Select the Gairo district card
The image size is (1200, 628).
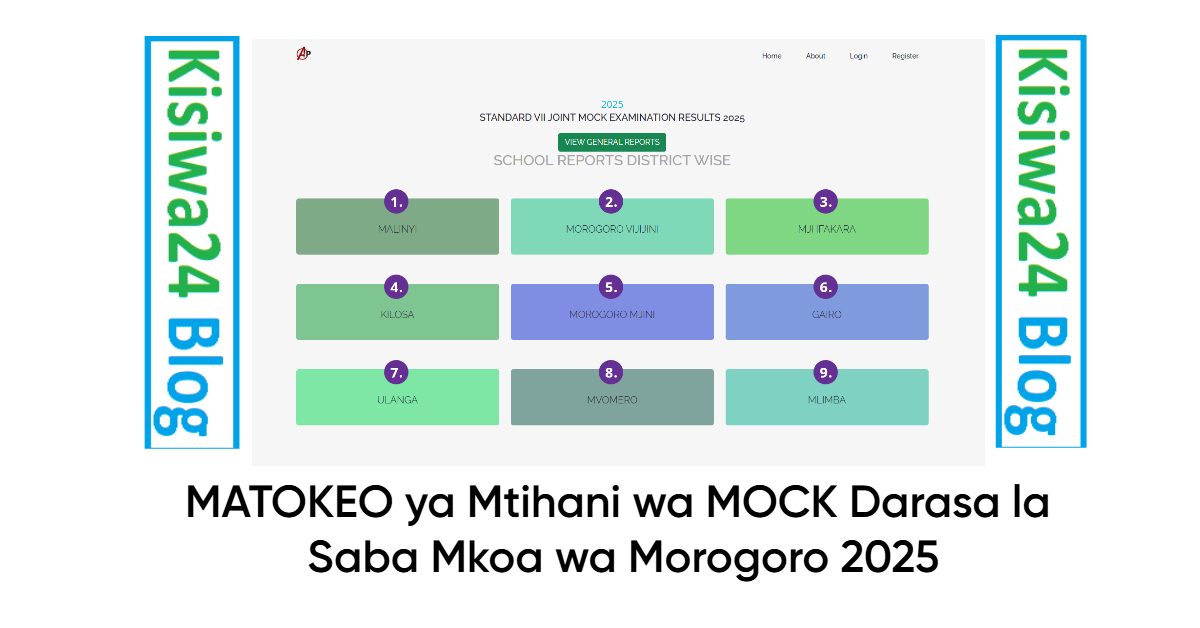point(827,312)
